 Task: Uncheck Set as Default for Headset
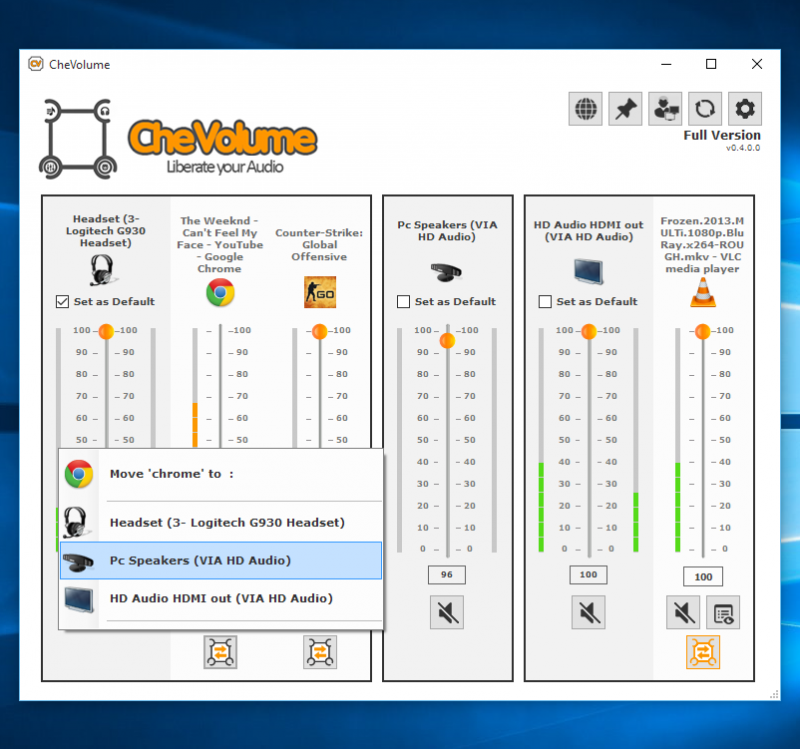click(x=62, y=302)
